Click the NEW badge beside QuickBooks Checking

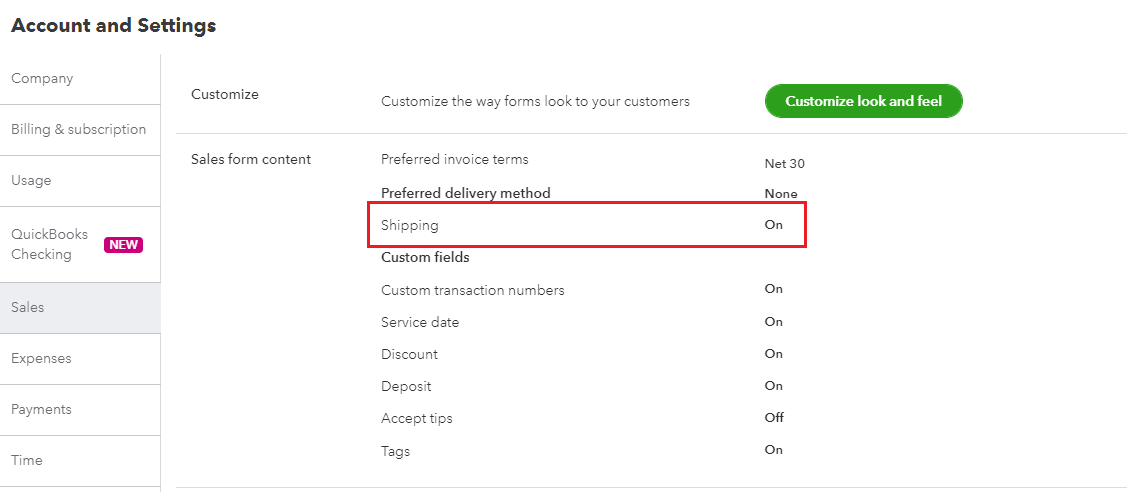(x=124, y=245)
